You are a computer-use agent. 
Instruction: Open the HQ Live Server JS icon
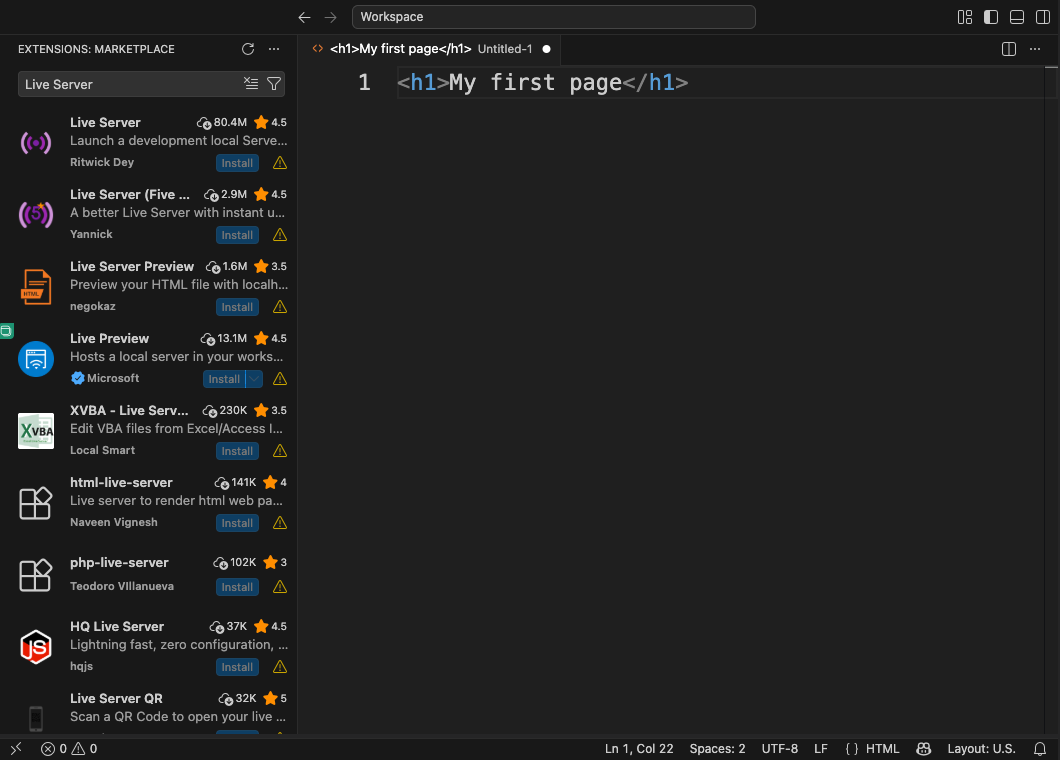coord(36,647)
